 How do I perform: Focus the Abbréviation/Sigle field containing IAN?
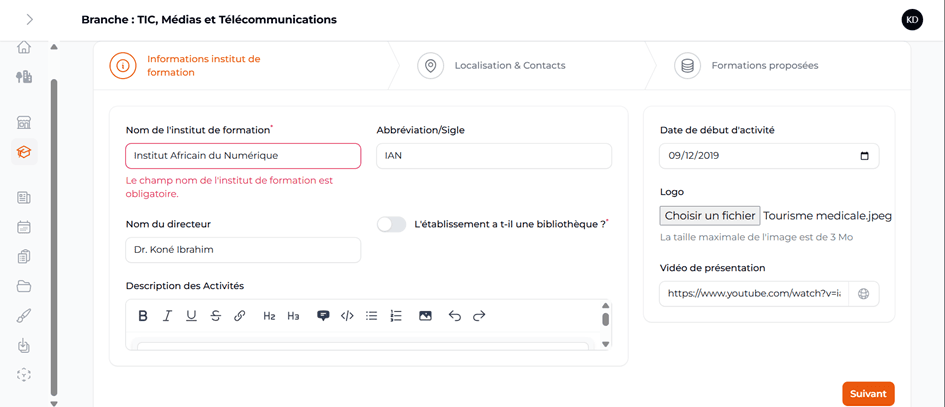pos(494,156)
